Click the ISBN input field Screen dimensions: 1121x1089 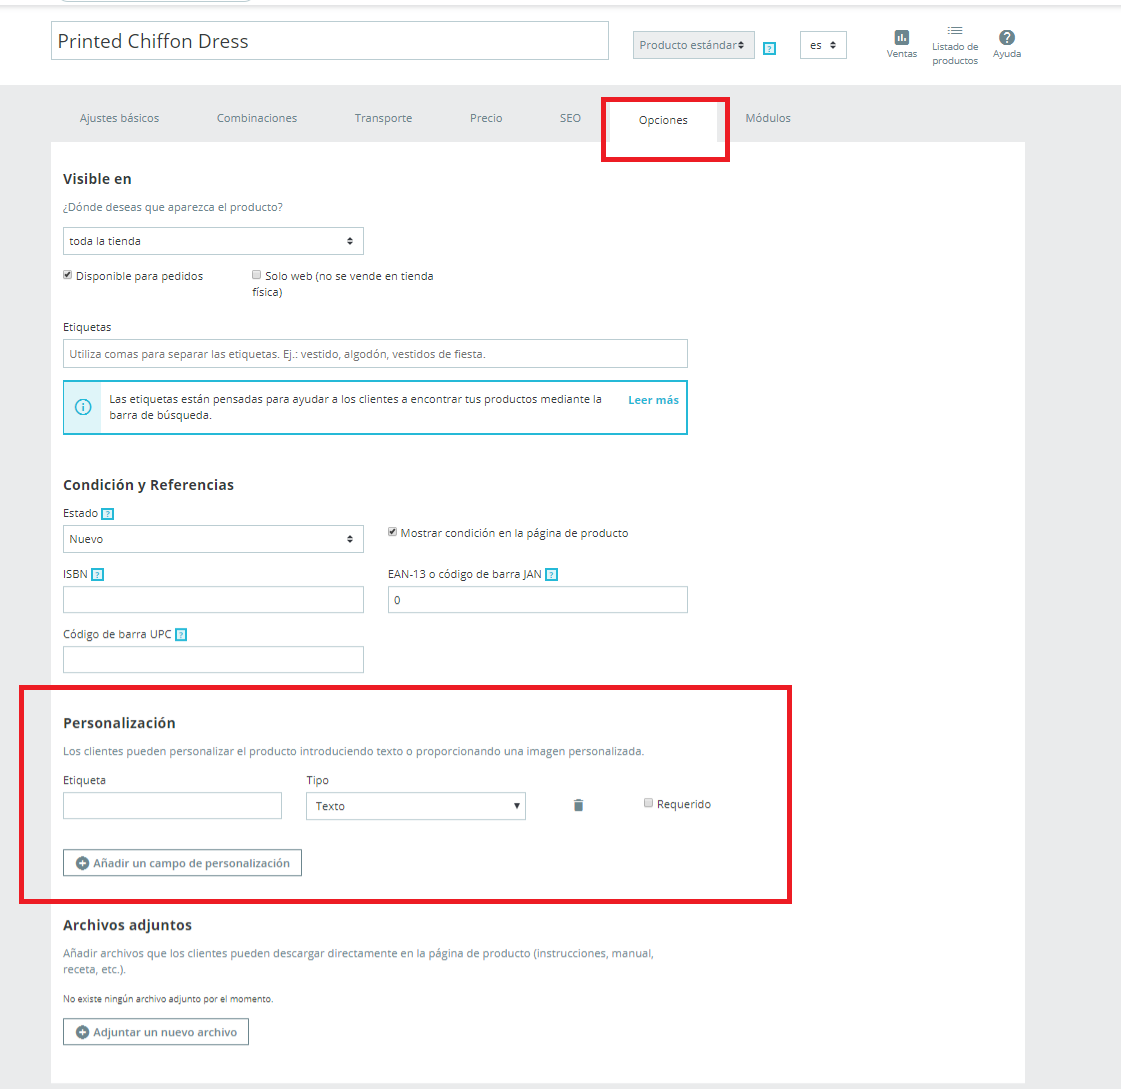(213, 600)
